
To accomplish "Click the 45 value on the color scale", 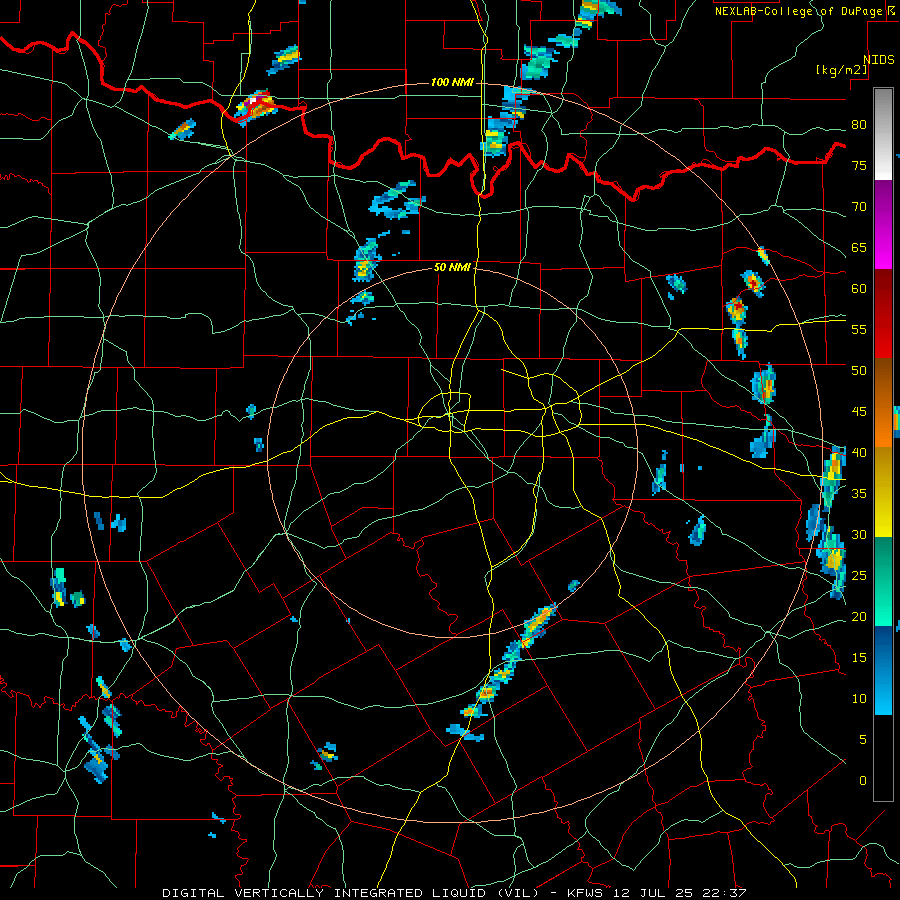I will pyautogui.click(x=859, y=412).
